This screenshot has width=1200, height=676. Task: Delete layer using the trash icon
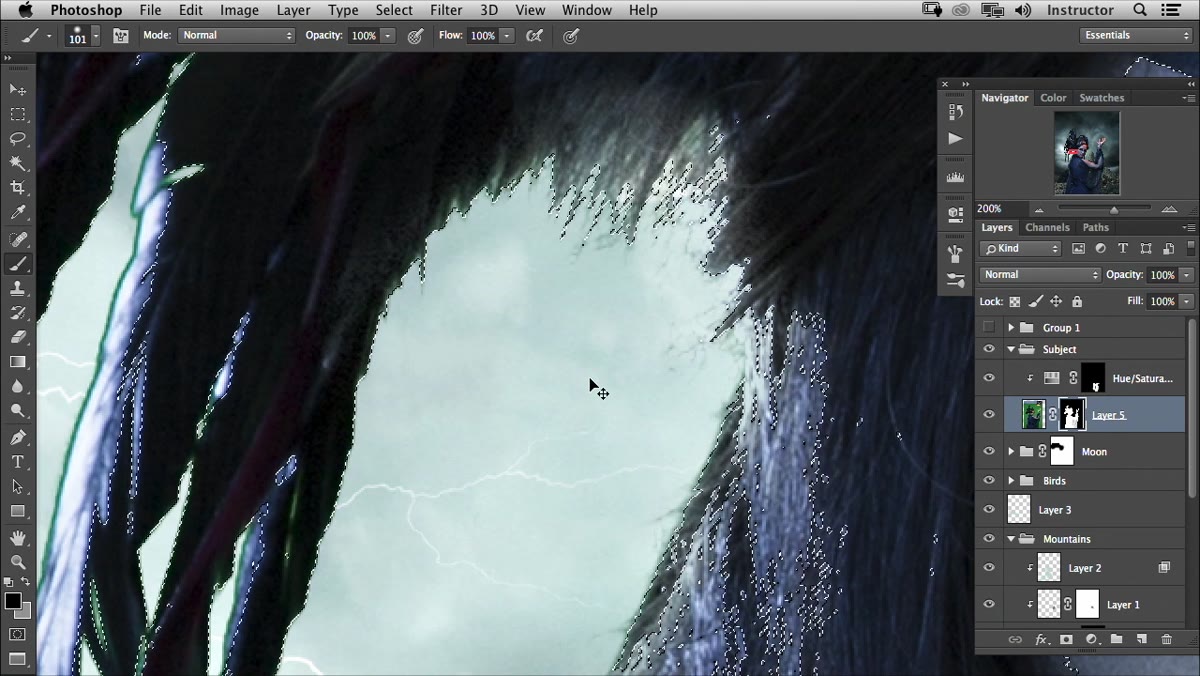coord(1166,639)
